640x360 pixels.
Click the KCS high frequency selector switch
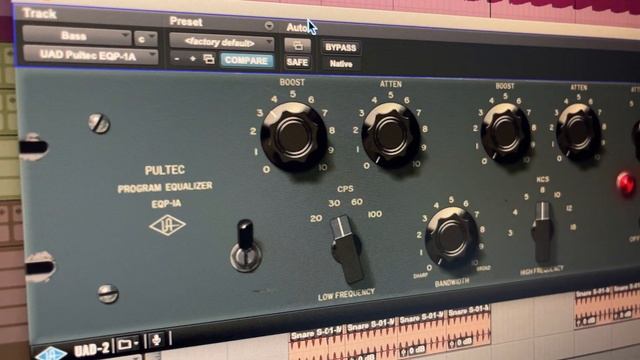coord(543,231)
